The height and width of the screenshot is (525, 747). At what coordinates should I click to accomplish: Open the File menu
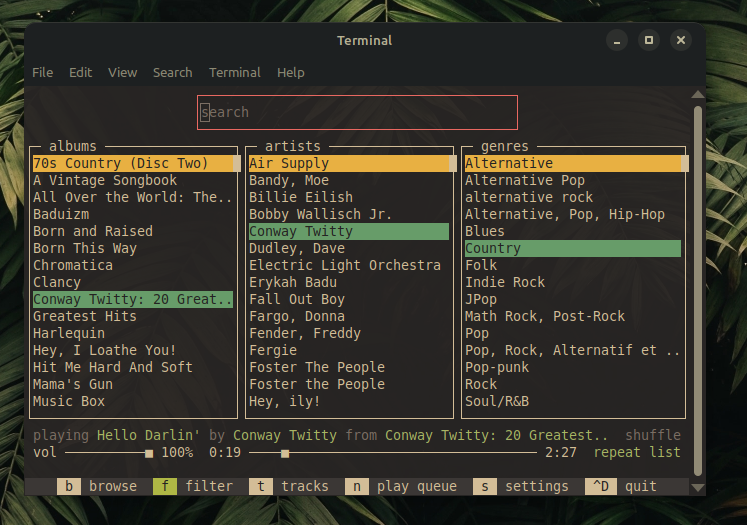pyautogui.click(x=42, y=72)
